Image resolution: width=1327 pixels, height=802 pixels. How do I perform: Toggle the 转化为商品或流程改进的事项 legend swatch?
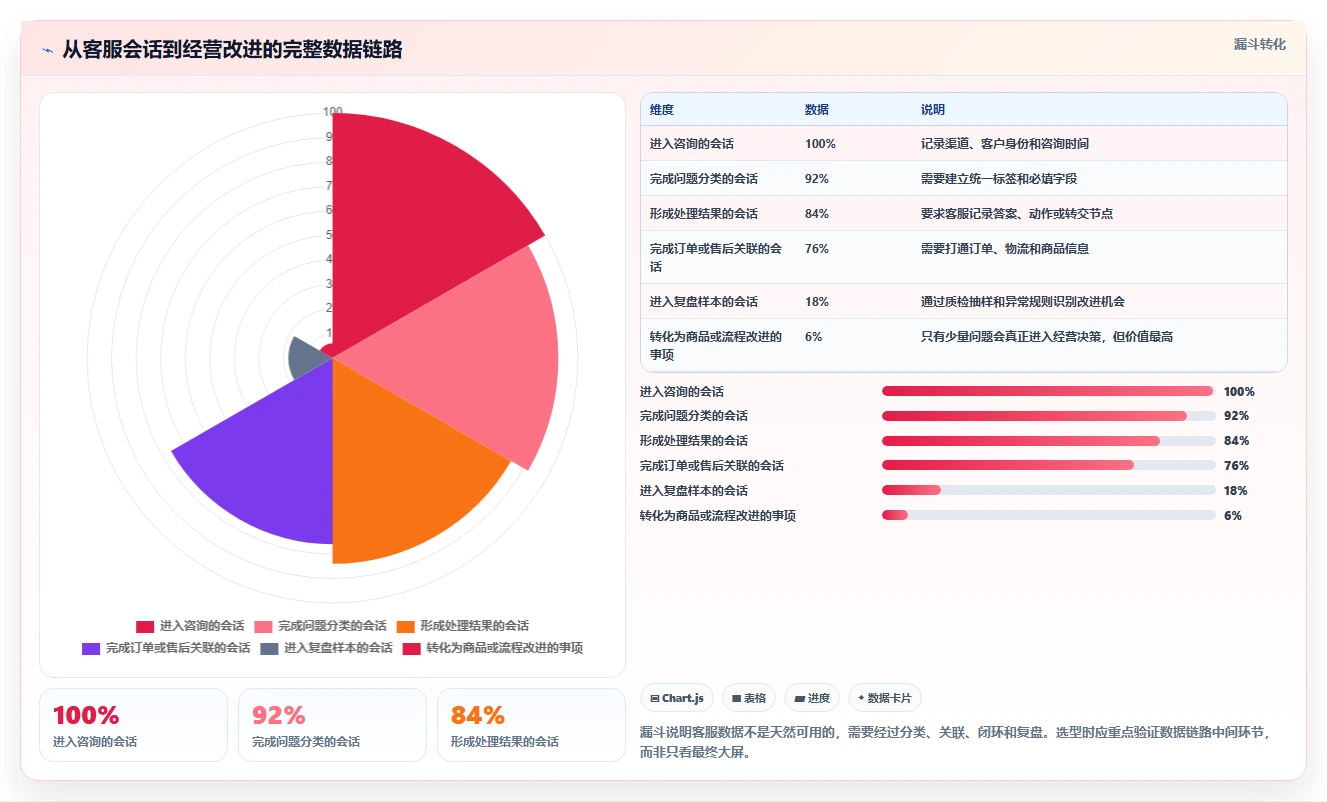411,648
